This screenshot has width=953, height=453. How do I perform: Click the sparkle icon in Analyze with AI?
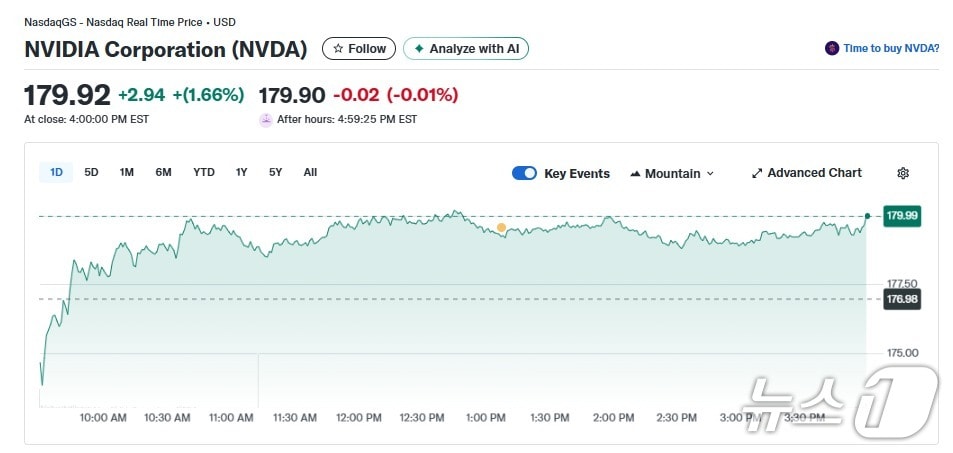click(419, 48)
